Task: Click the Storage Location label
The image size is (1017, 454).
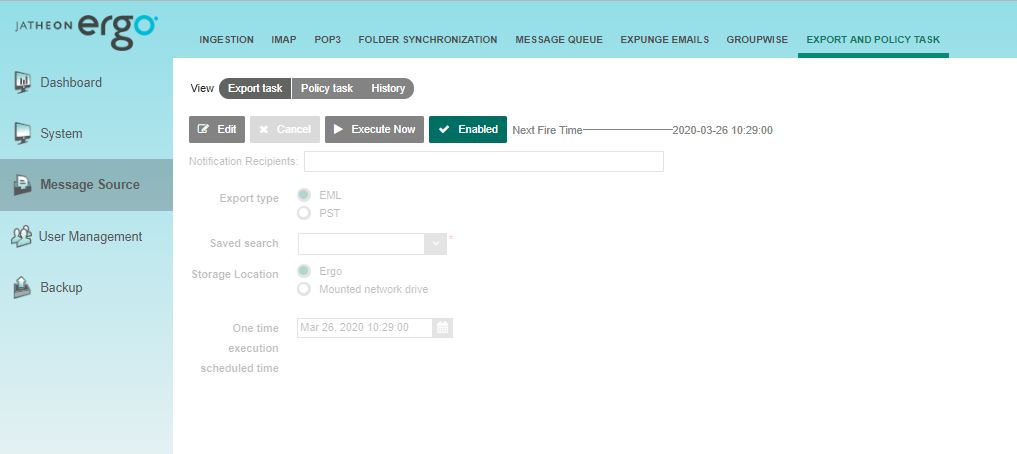Action: [235, 274]
